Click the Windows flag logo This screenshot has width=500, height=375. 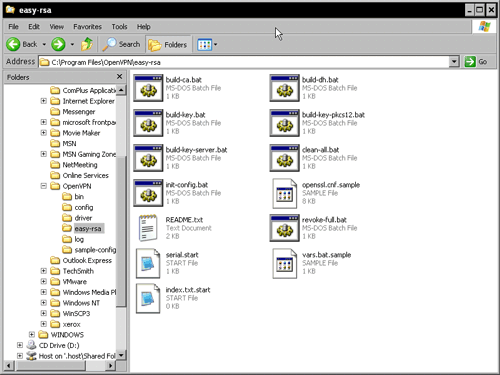point(484,27)
